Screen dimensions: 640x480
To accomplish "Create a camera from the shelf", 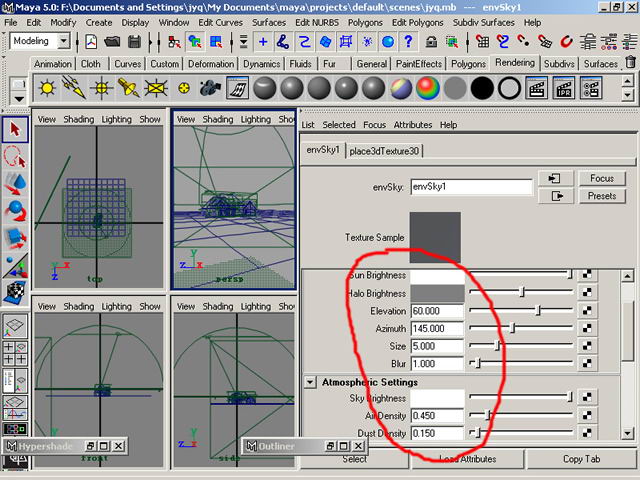I will point(211,87).
